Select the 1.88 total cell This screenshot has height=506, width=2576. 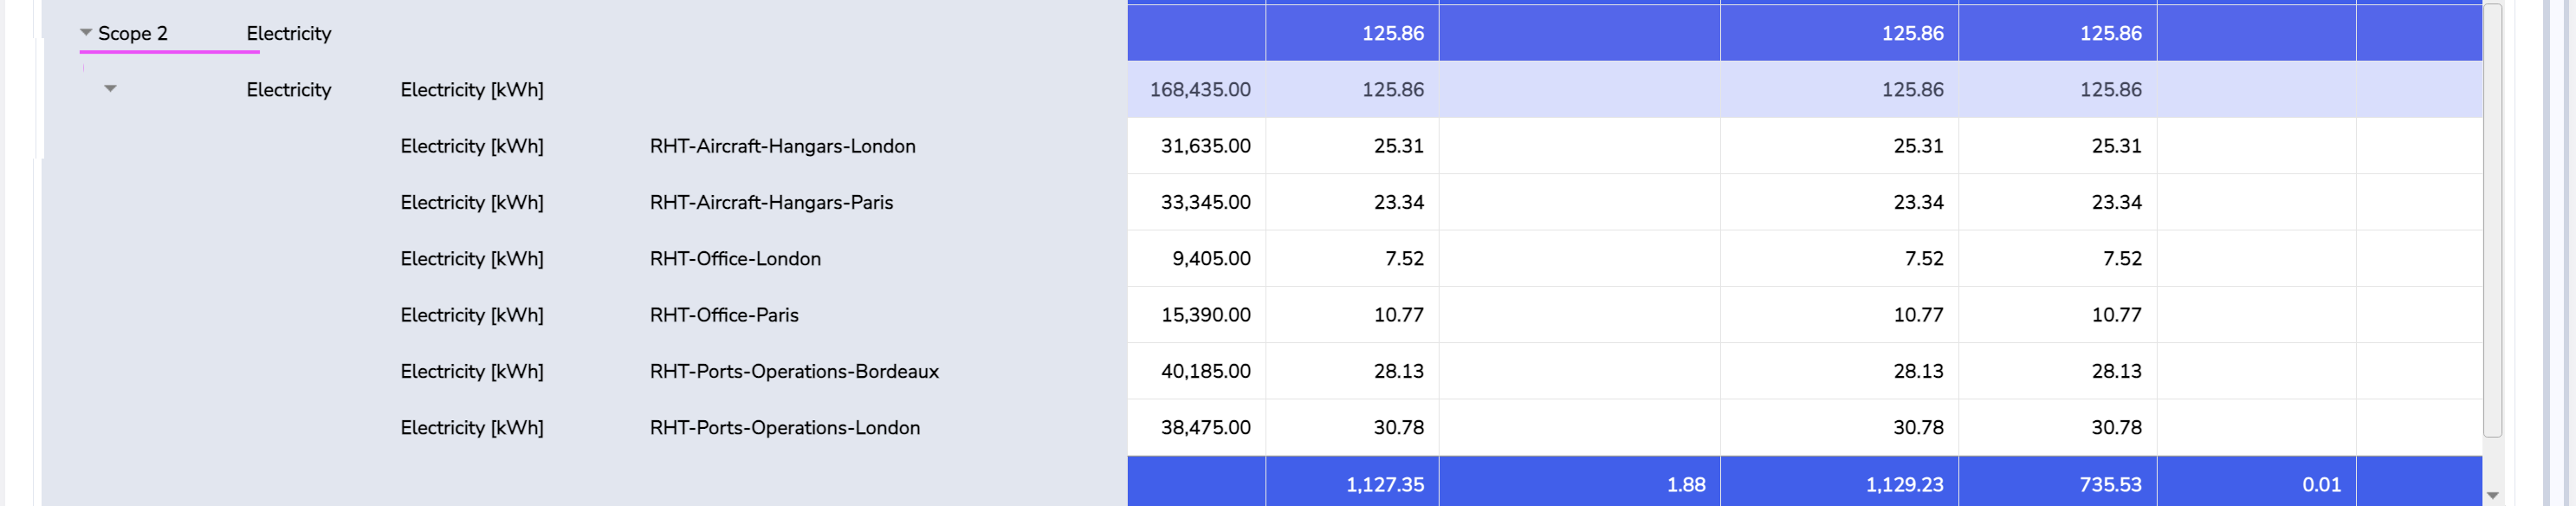tap(1685, 485)
